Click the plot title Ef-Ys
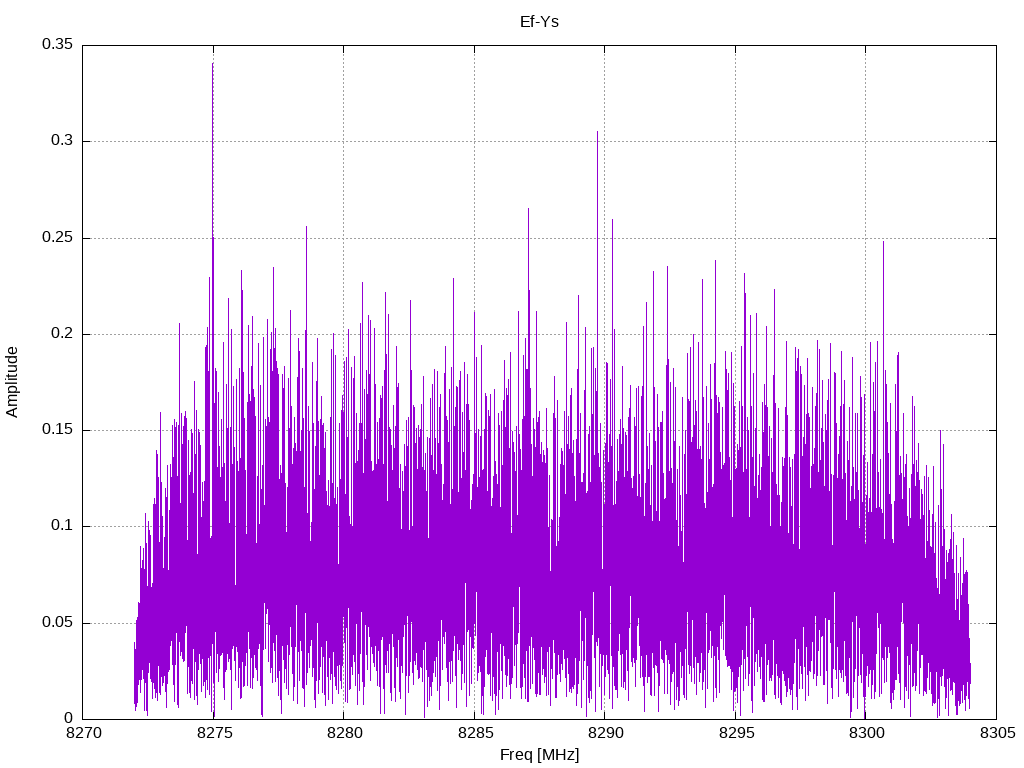 pos(539,21)
